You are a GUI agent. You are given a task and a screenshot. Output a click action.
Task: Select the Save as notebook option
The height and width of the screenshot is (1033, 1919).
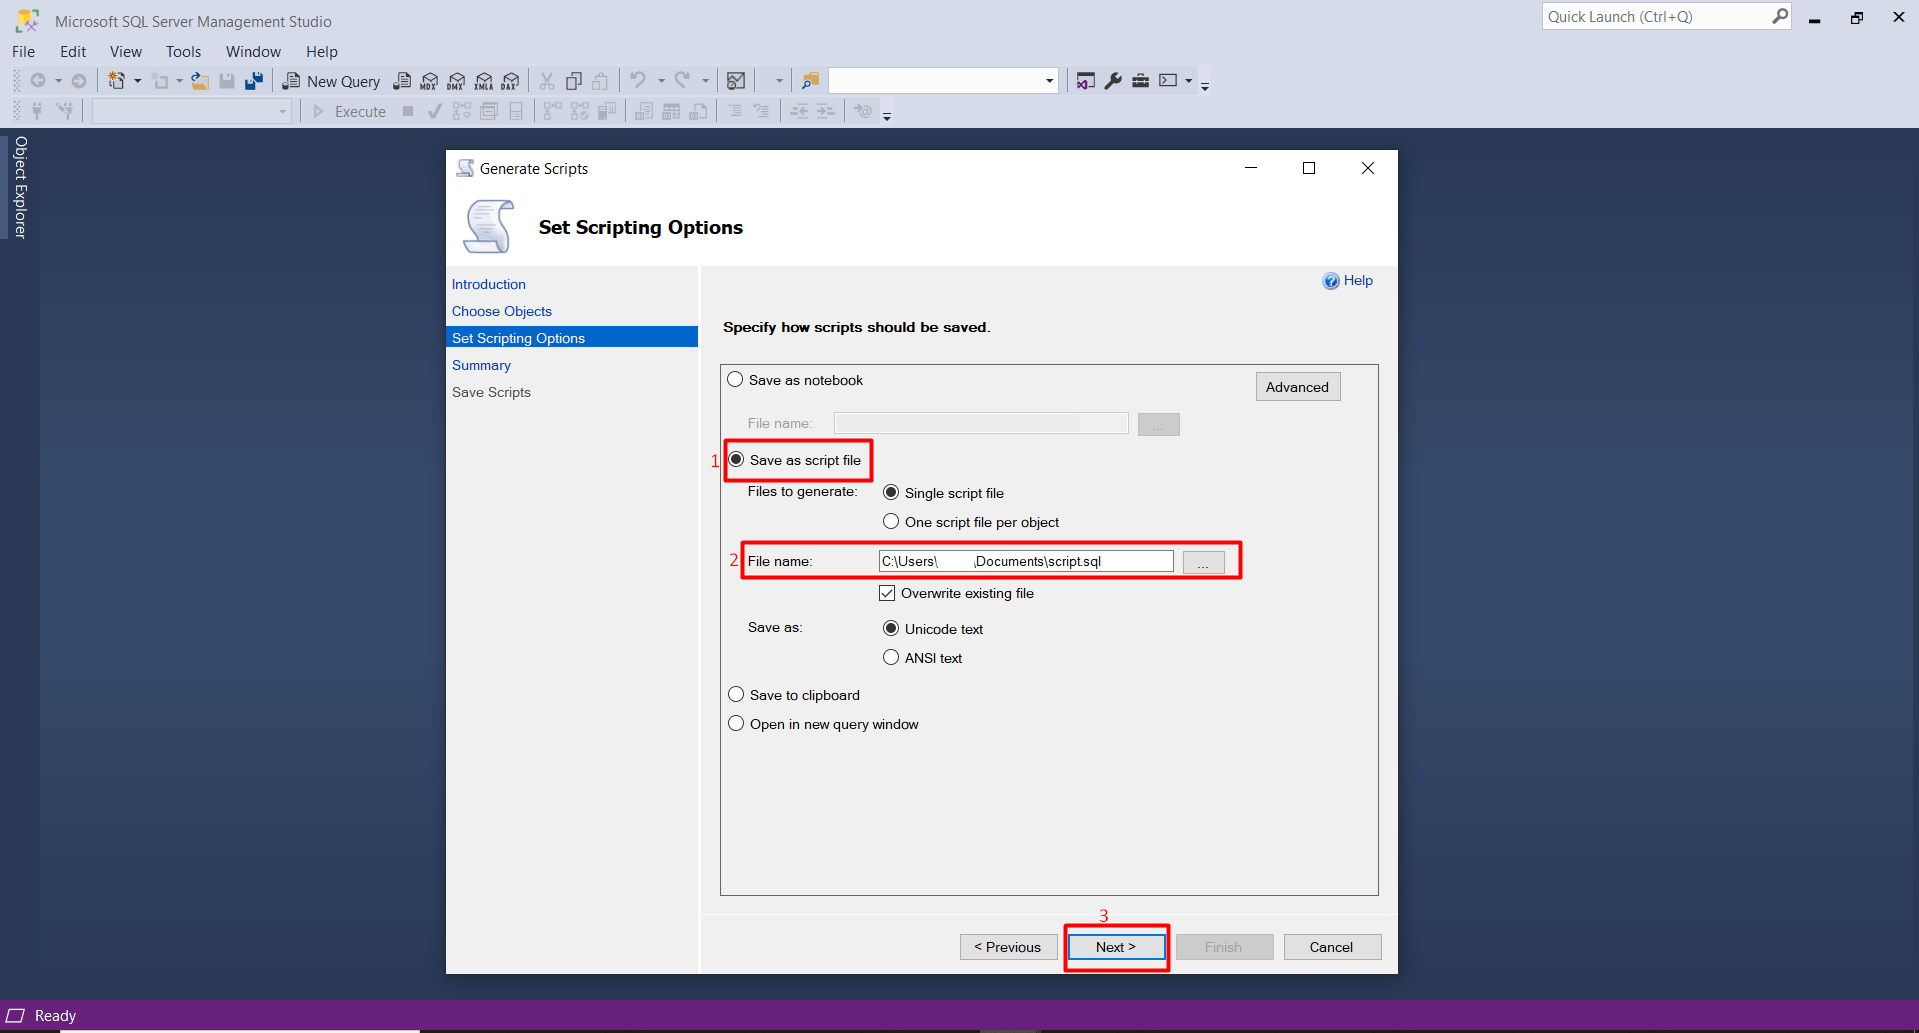point(736,380)
